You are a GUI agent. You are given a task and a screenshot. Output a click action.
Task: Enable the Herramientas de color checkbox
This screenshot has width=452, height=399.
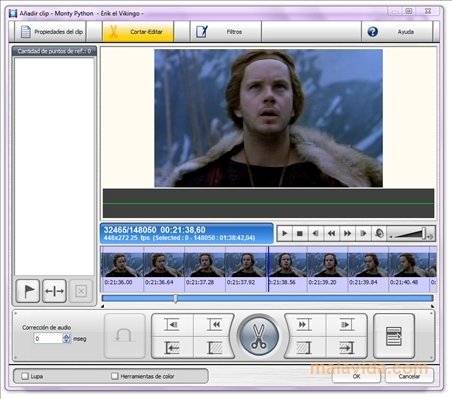pos(115,376)
